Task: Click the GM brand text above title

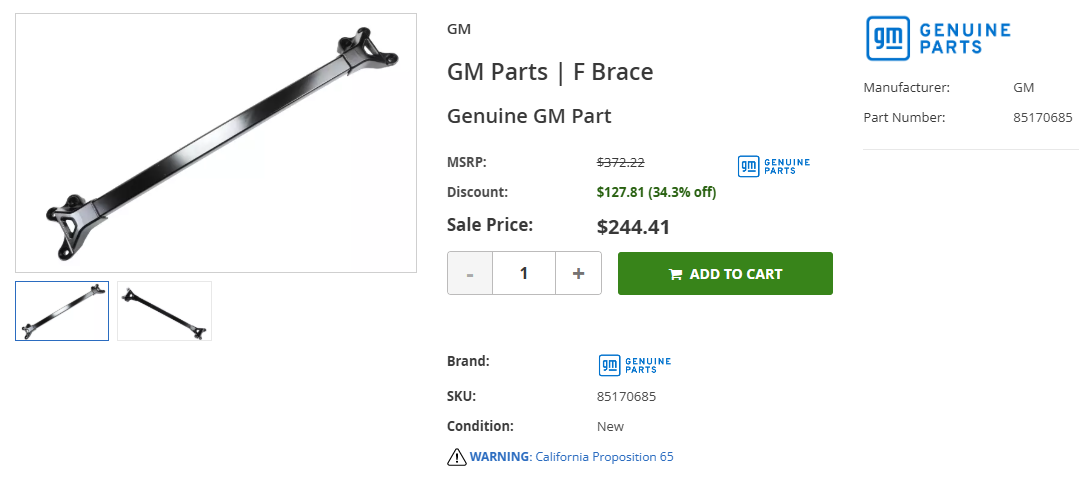Action: 459,29
